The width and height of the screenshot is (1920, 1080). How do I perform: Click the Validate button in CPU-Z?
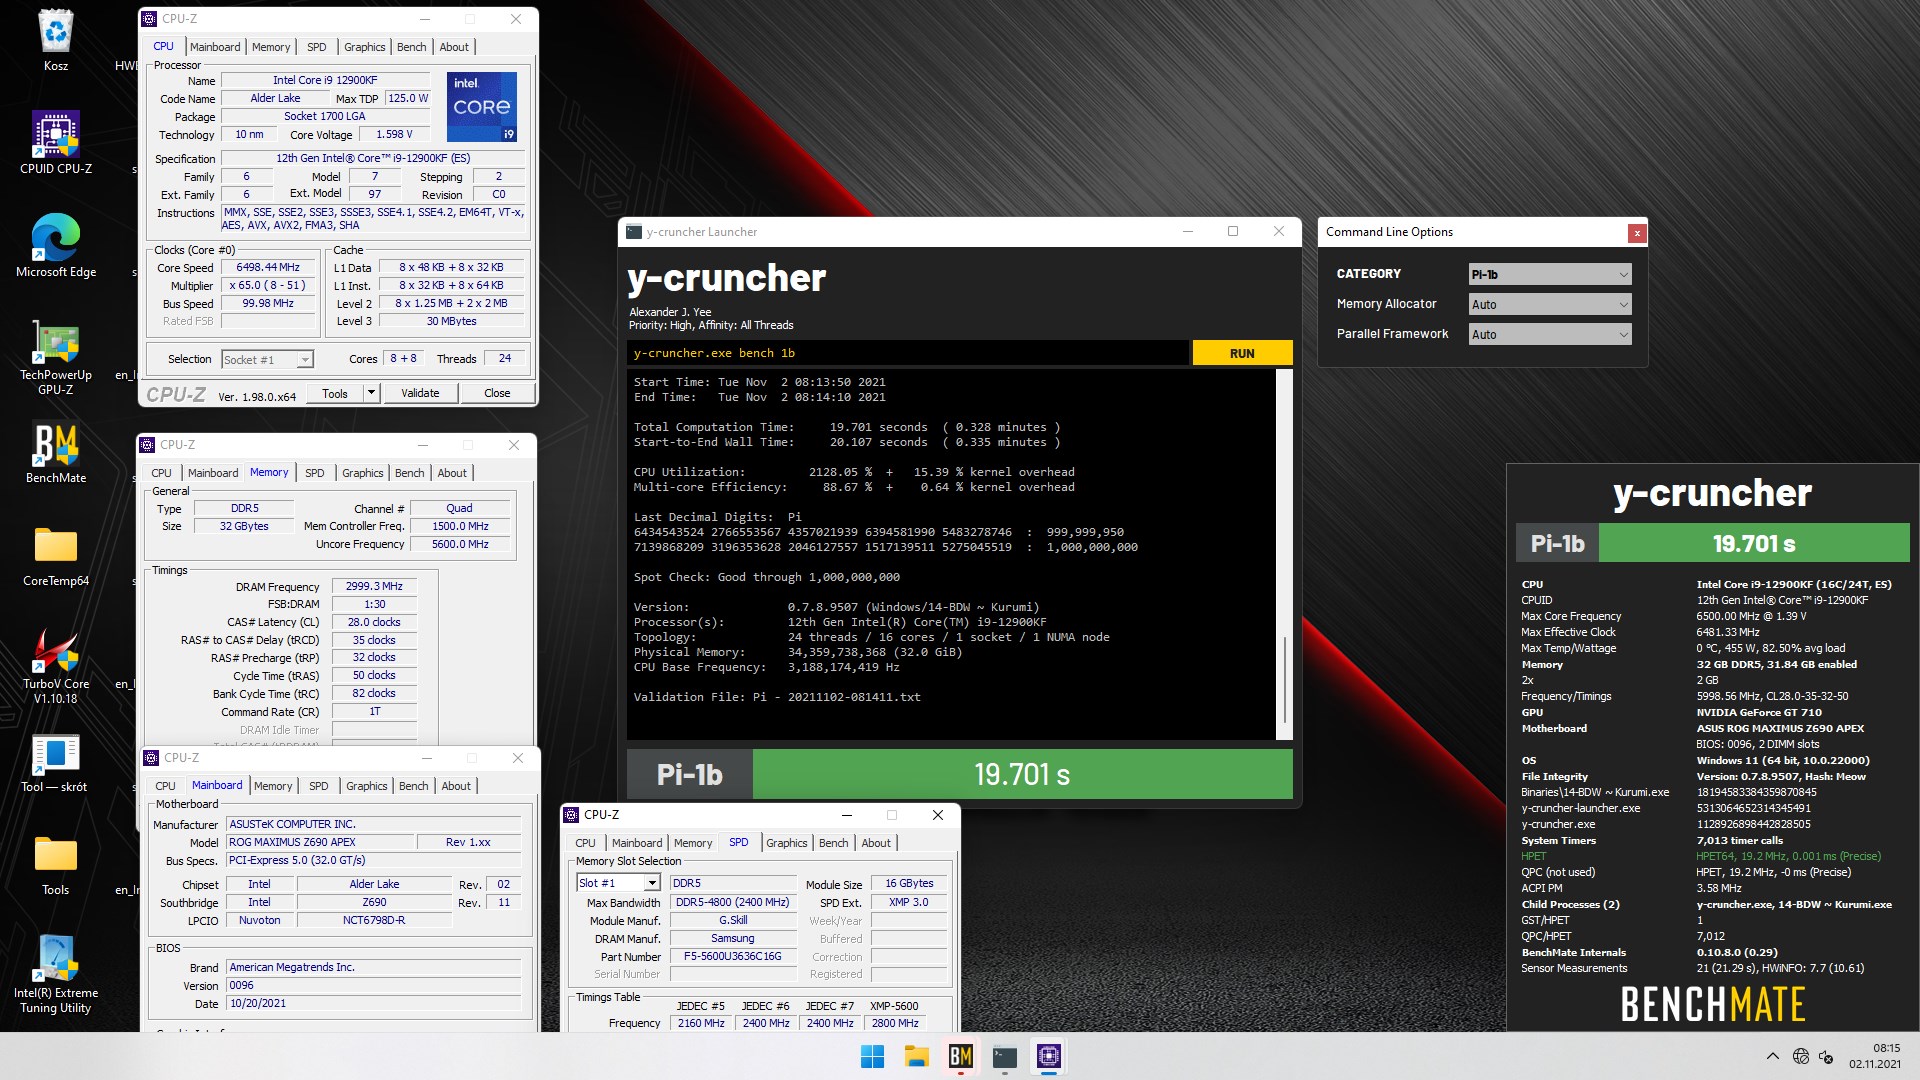click(x=420, y=393)
